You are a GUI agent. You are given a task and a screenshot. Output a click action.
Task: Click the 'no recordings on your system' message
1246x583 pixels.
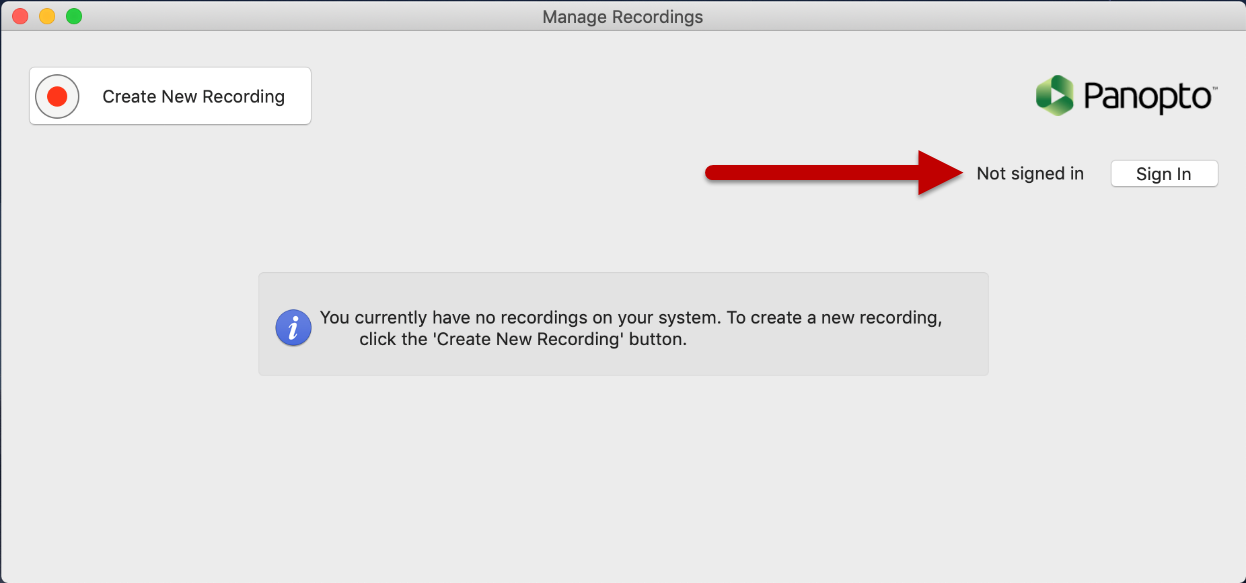(x=631, y=318)
